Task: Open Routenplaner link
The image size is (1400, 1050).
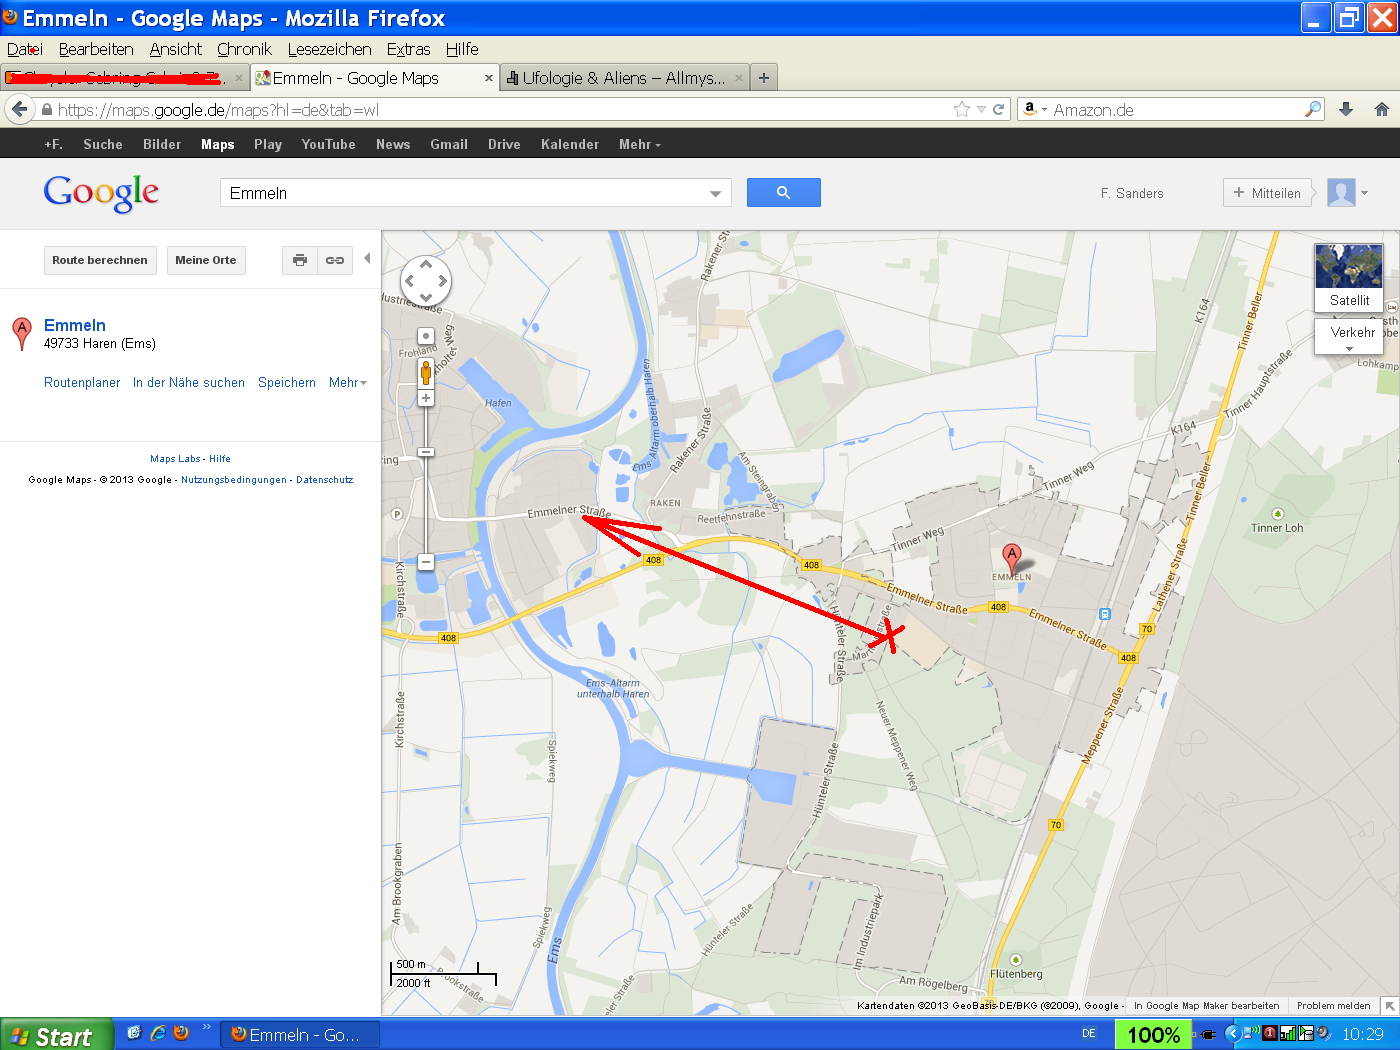Action: point(82,382)
